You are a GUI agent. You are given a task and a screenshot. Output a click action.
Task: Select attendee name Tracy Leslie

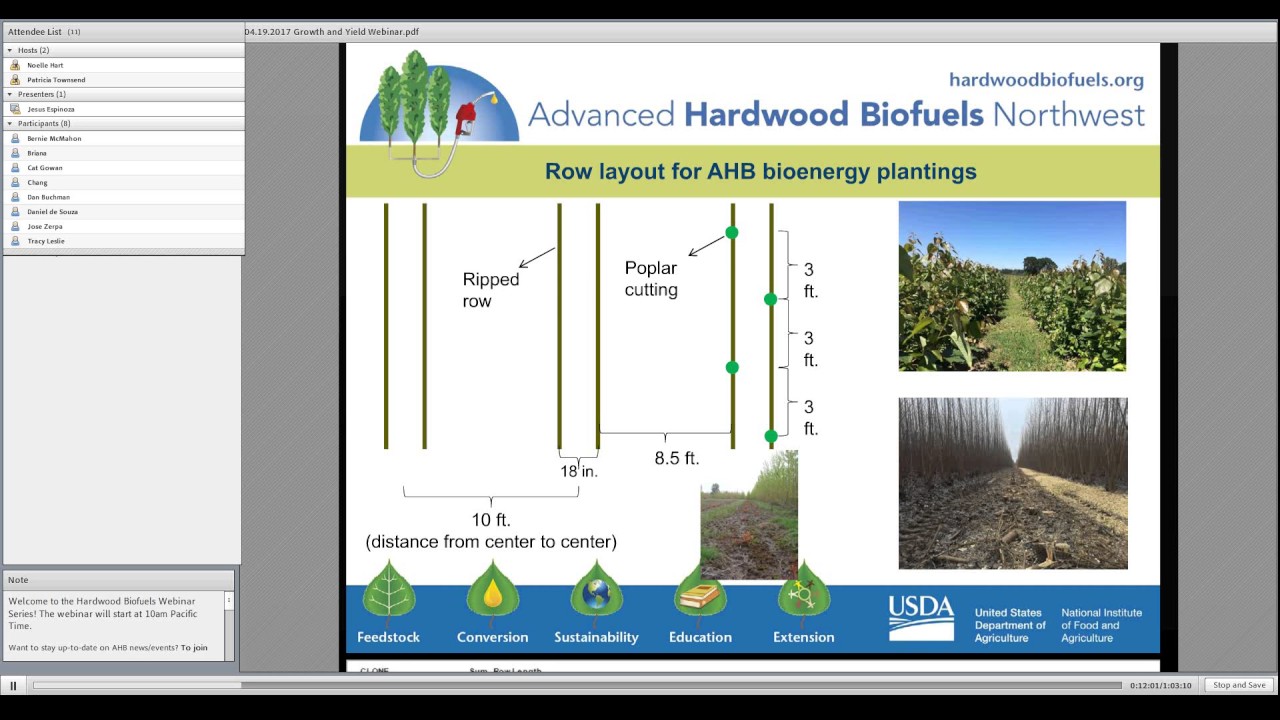coord(46,241)
